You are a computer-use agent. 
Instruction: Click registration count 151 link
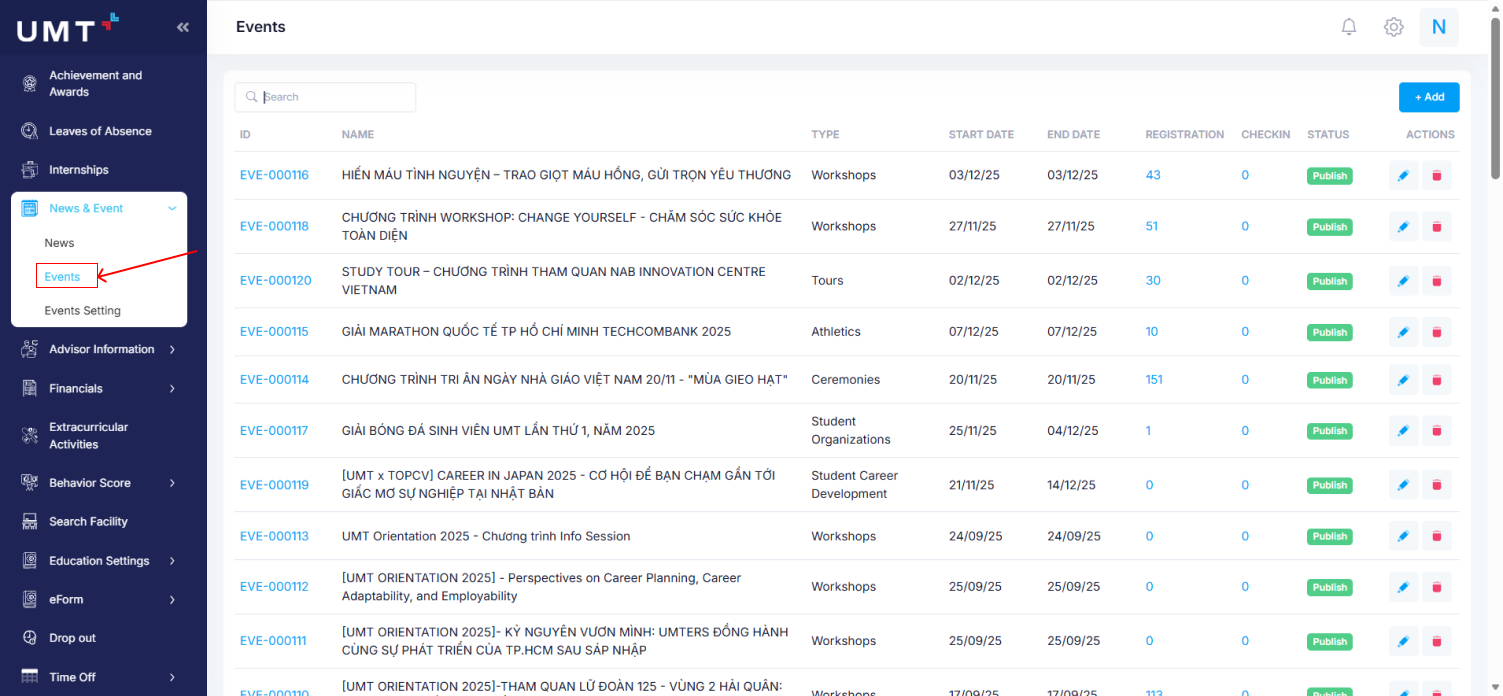(x=1153, y=380)
